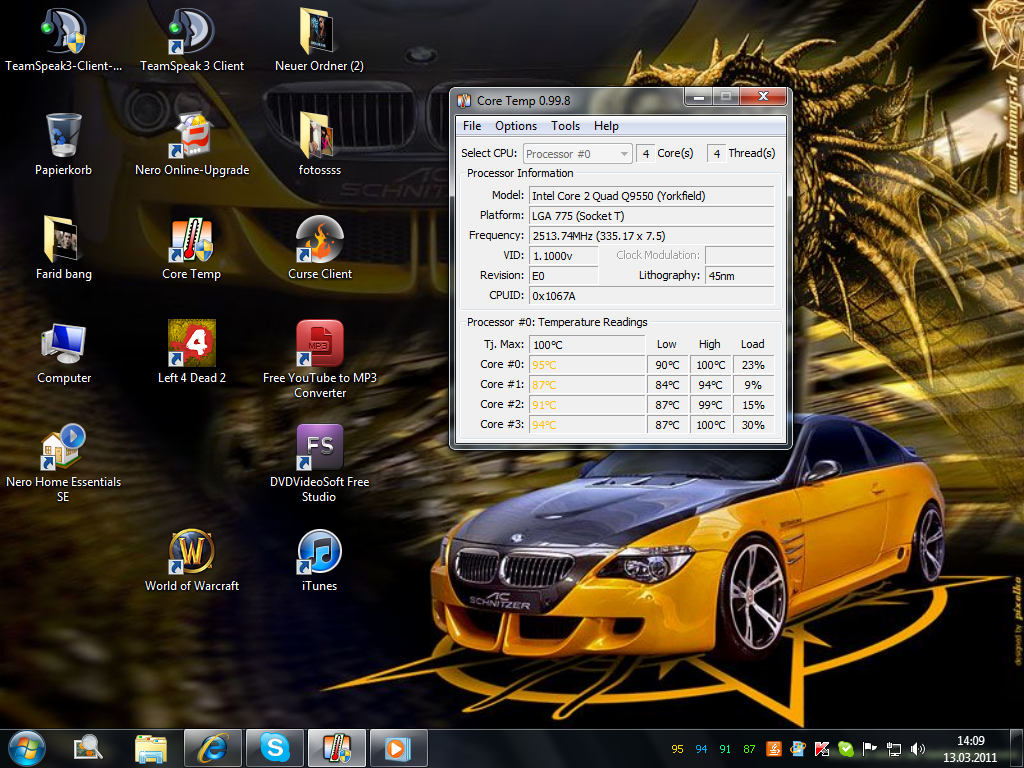This screenshot has width=1024, height=768.
Task: Click the Core #3 load value 30%
Action: pyautogui.click(x=753, y=425)
